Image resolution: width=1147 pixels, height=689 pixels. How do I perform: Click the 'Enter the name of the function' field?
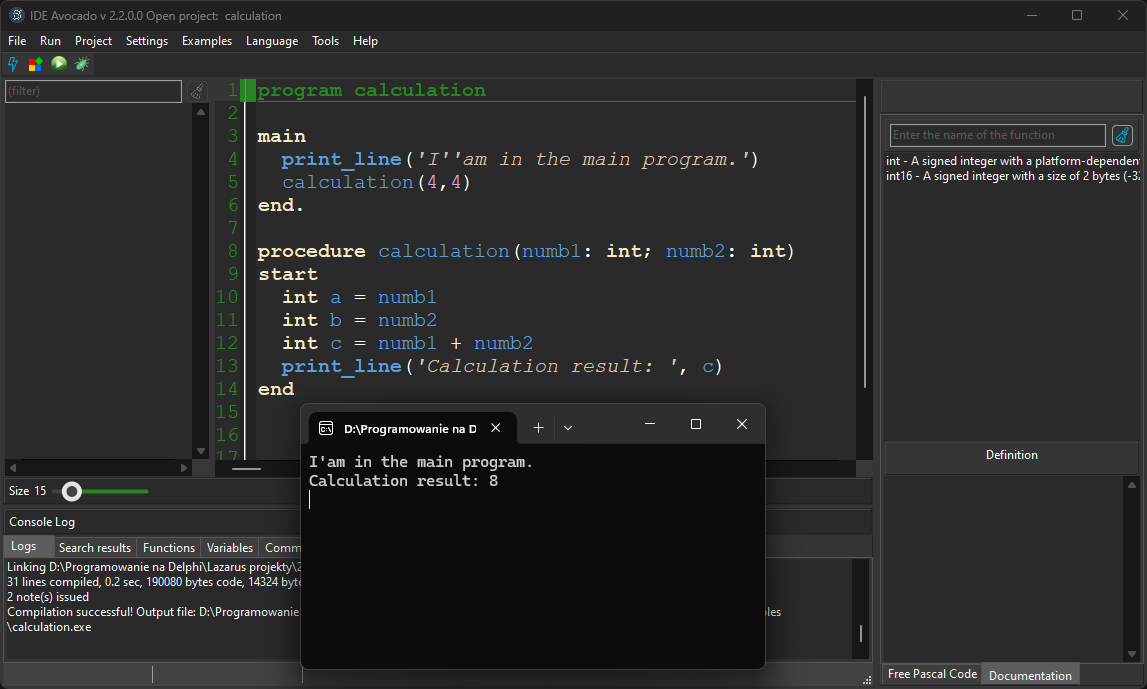coord(997,135)
